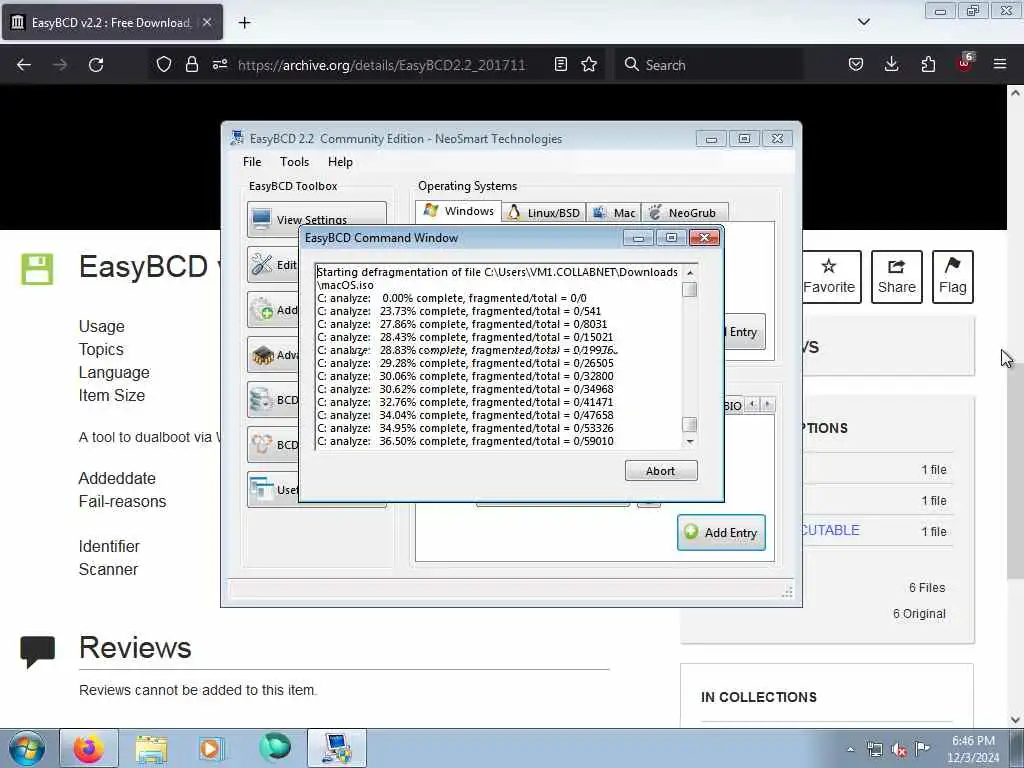Click the Flag button on archive page
The image size is (1024, 768).
953,277
